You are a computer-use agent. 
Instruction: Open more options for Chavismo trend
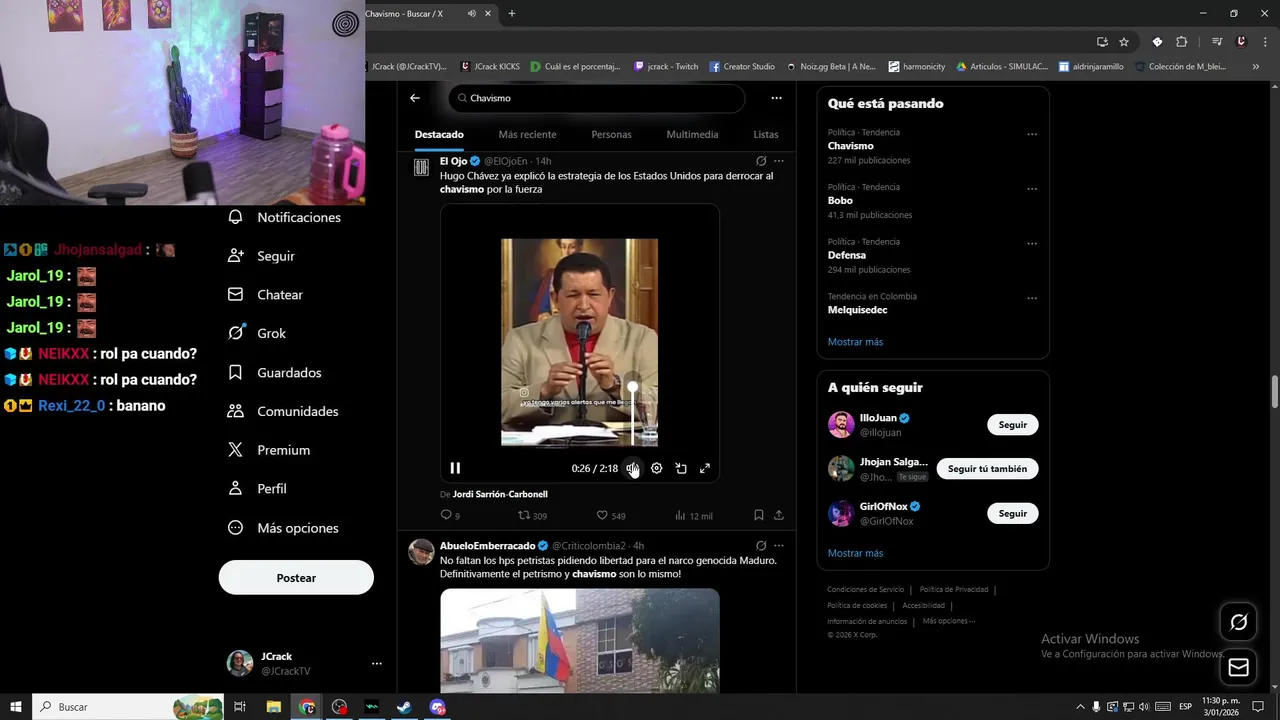coord(1032,134)
